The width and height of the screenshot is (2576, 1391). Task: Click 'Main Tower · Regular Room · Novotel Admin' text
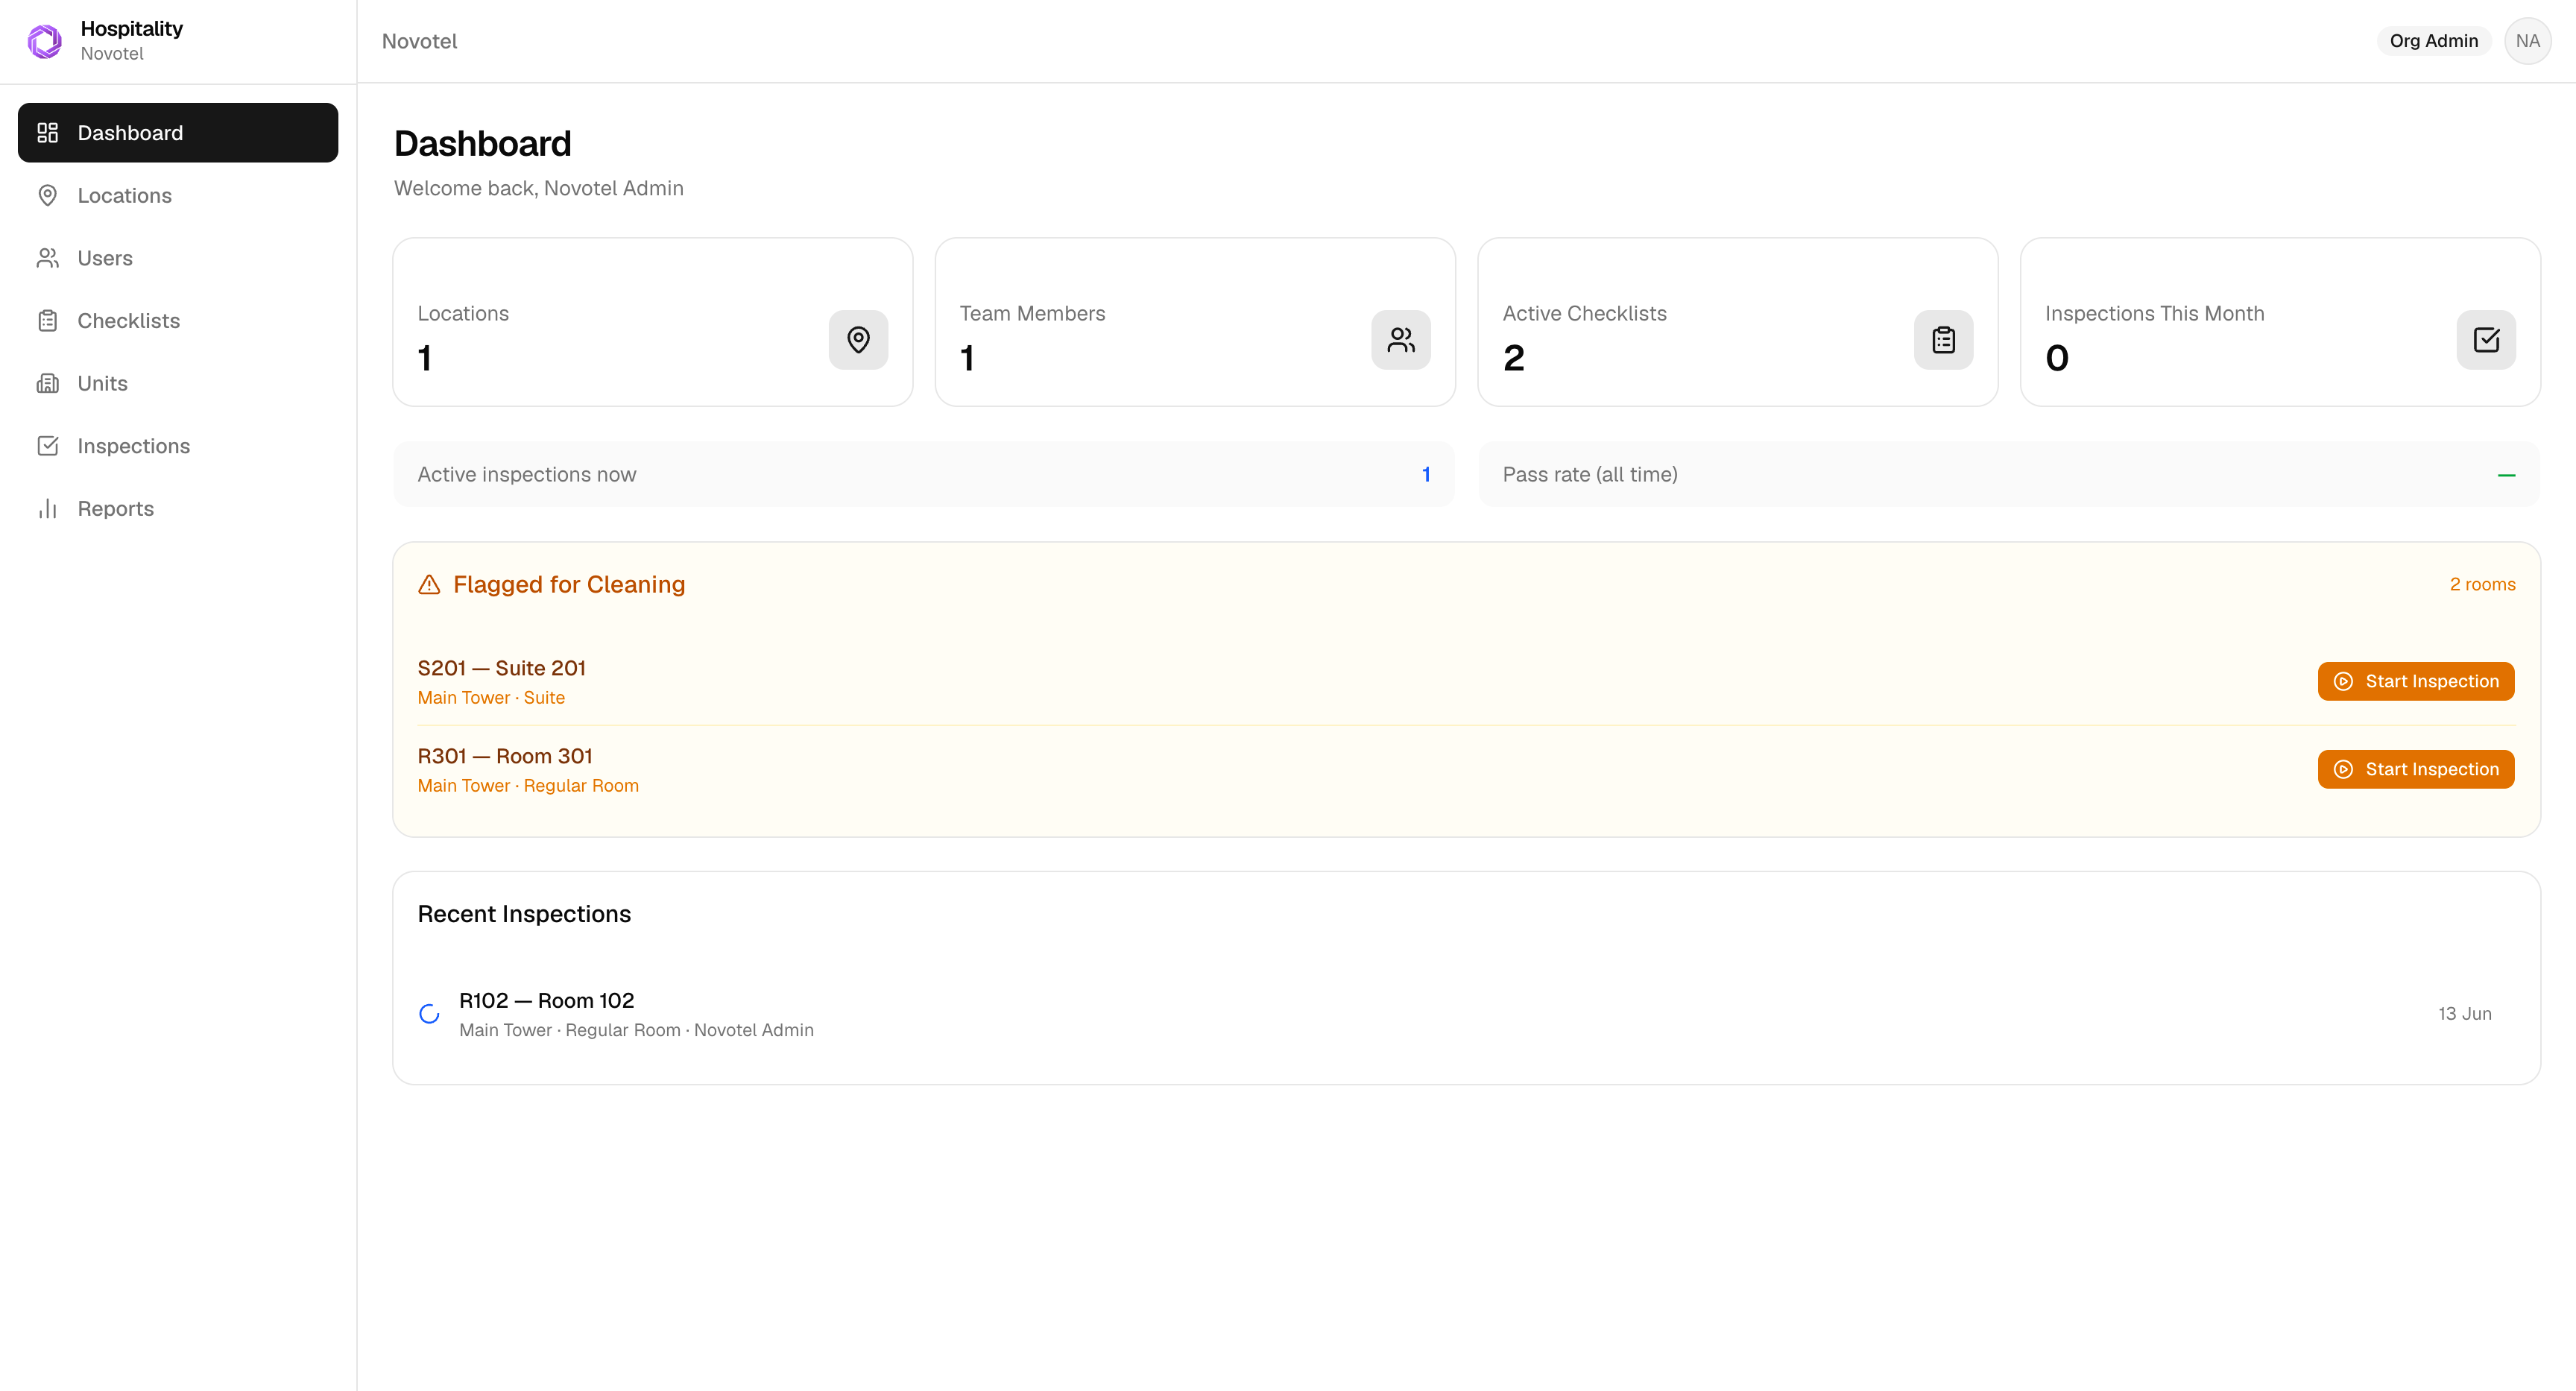[x=636, y=1030]
